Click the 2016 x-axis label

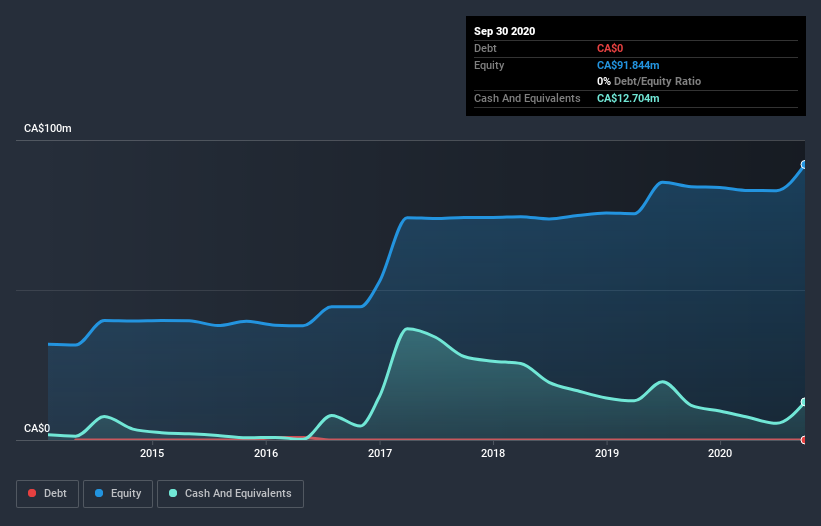[266, 453]
